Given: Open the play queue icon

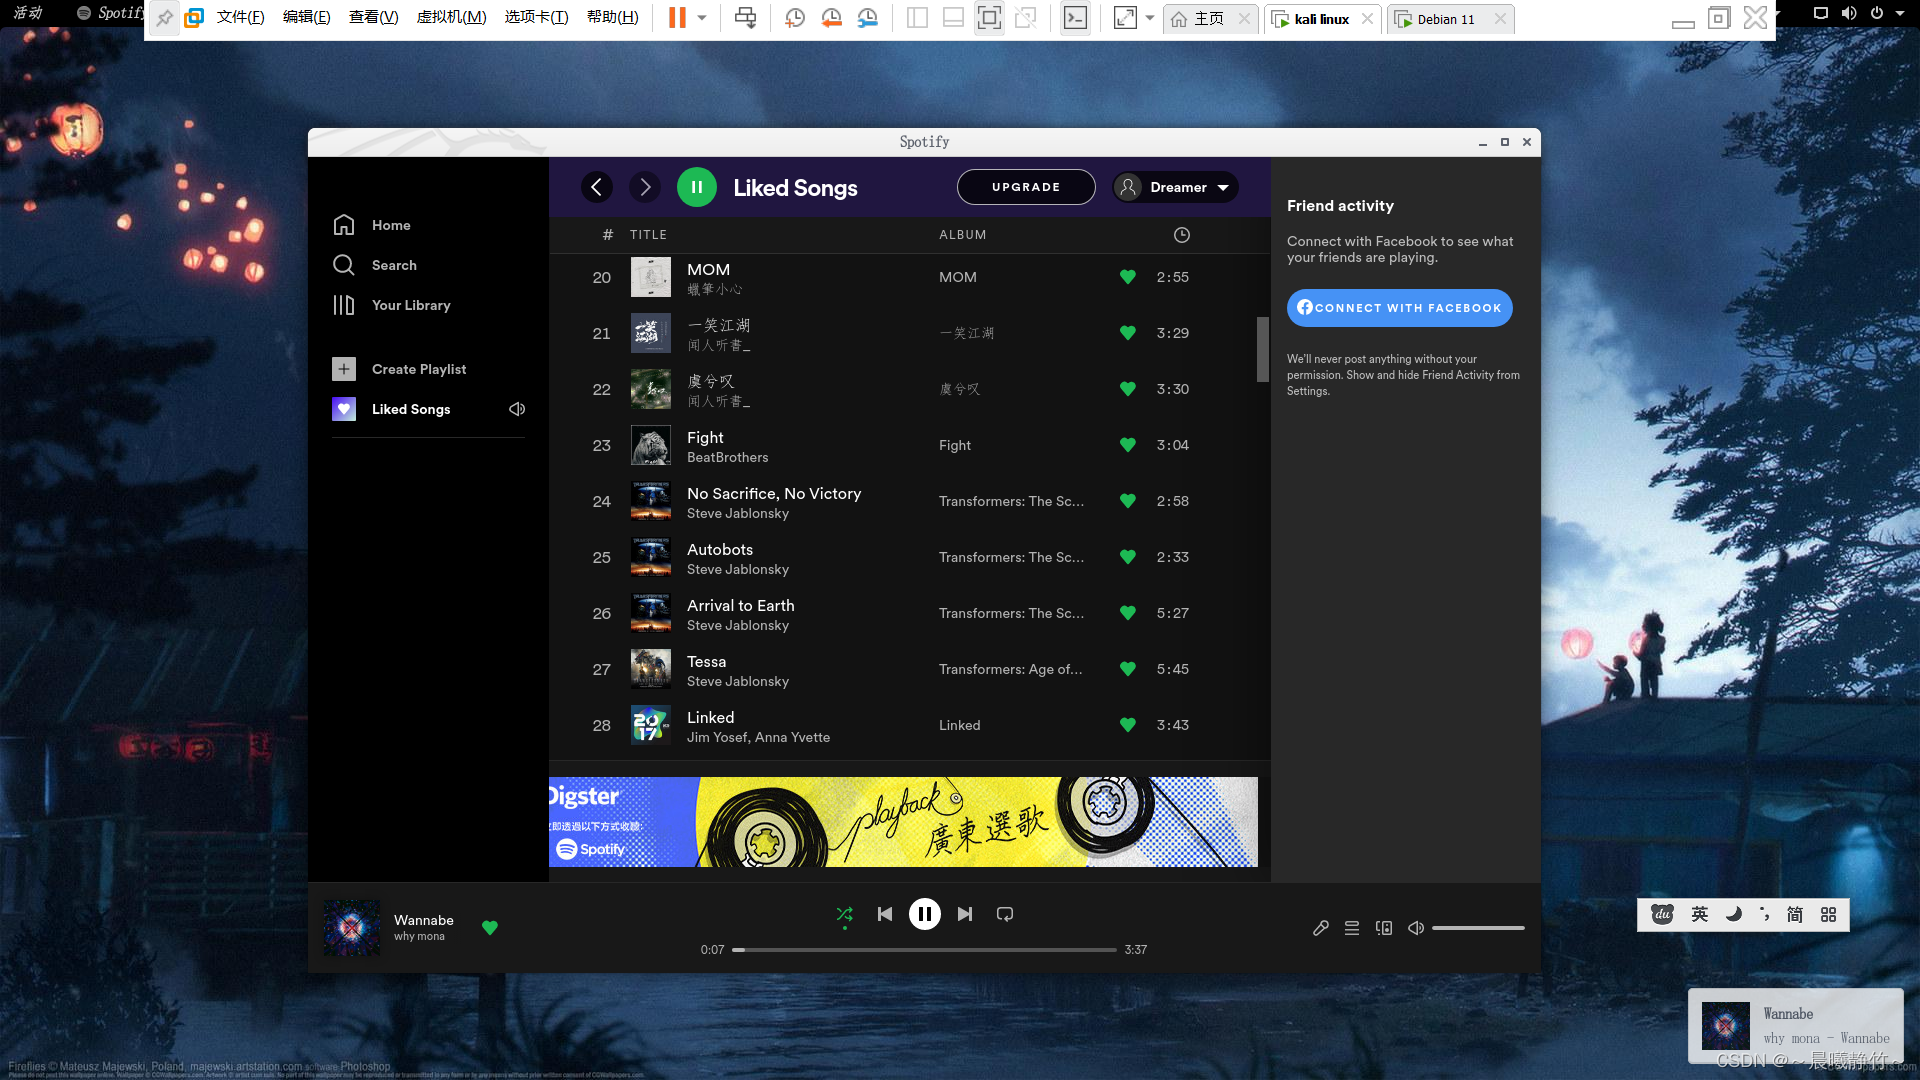Looking at the screenshot, I should click(1352, 928).
